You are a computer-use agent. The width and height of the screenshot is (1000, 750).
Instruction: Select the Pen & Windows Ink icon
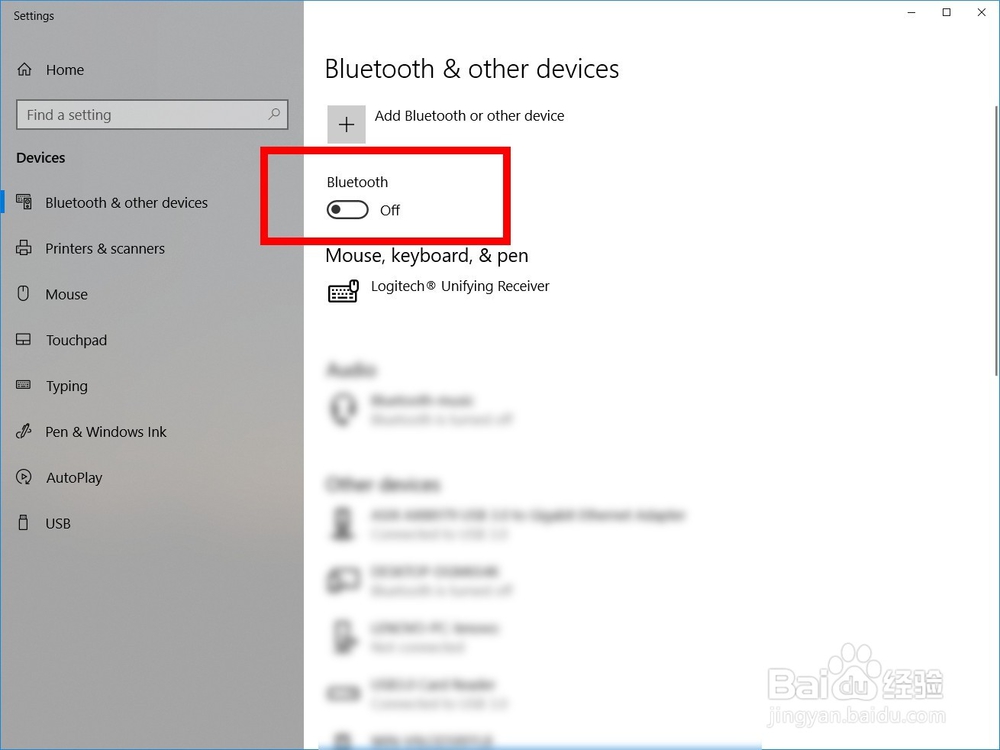23,432
